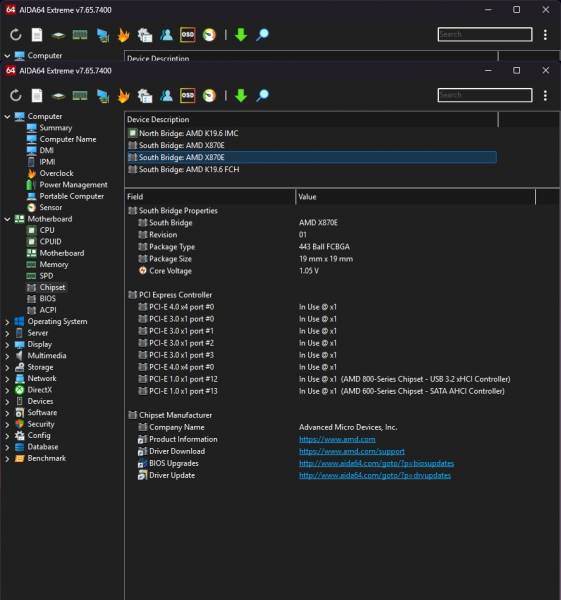Expand Server tree node
This screenshot has height=600, width=561.
pyautogui.click(x=7, y=333)
